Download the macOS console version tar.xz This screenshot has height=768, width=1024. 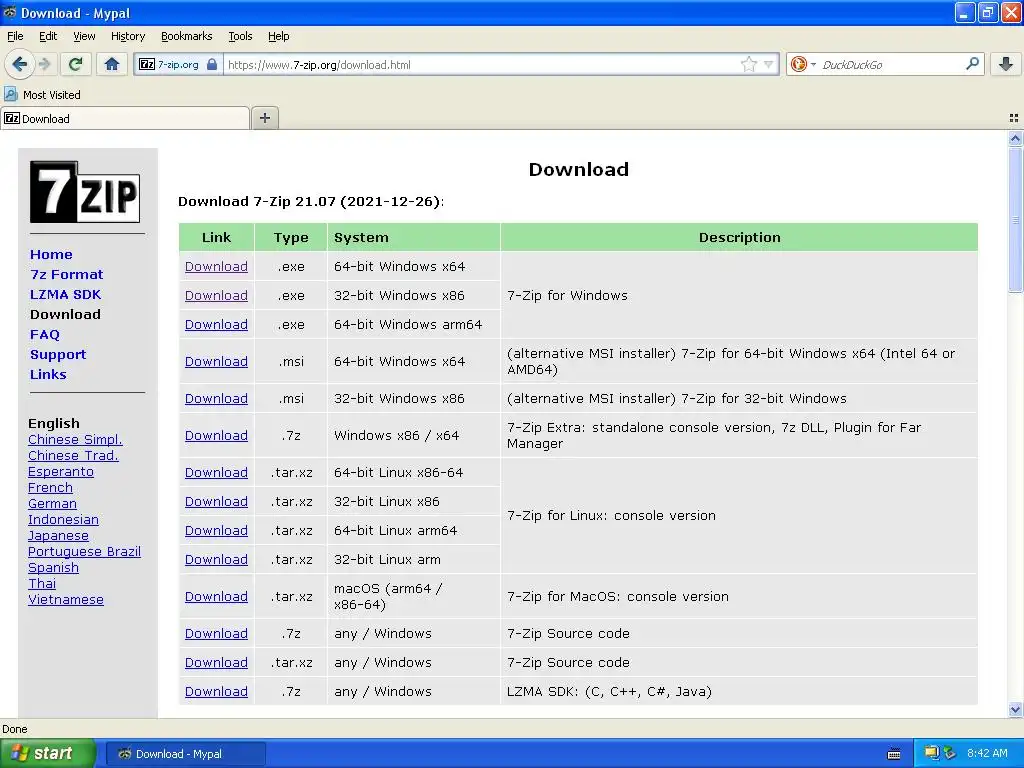pyautogui.click(x=216, y=596)
